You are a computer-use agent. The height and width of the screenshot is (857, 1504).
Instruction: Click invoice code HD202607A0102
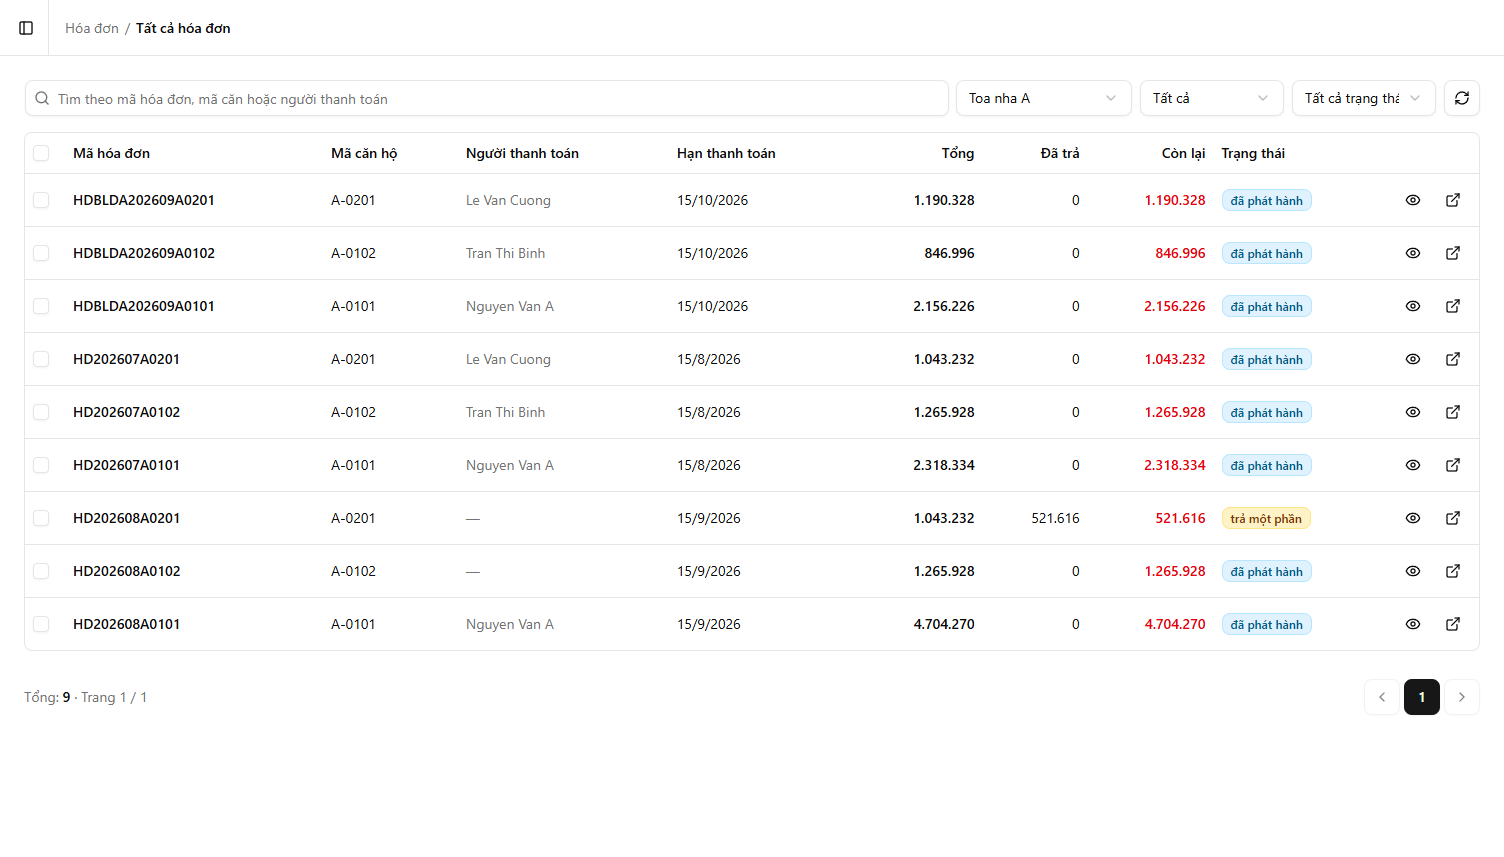pyautogui.click(x=127, y=412)
